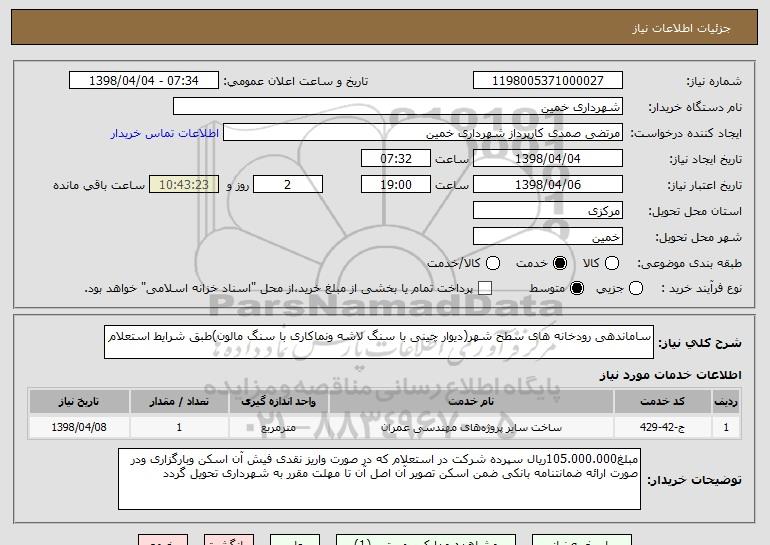Image resolution: width=770 pixels, height=545 pixels.
Task: Click the توضیحات خریدار notes box
Action: tap(379, 479)
